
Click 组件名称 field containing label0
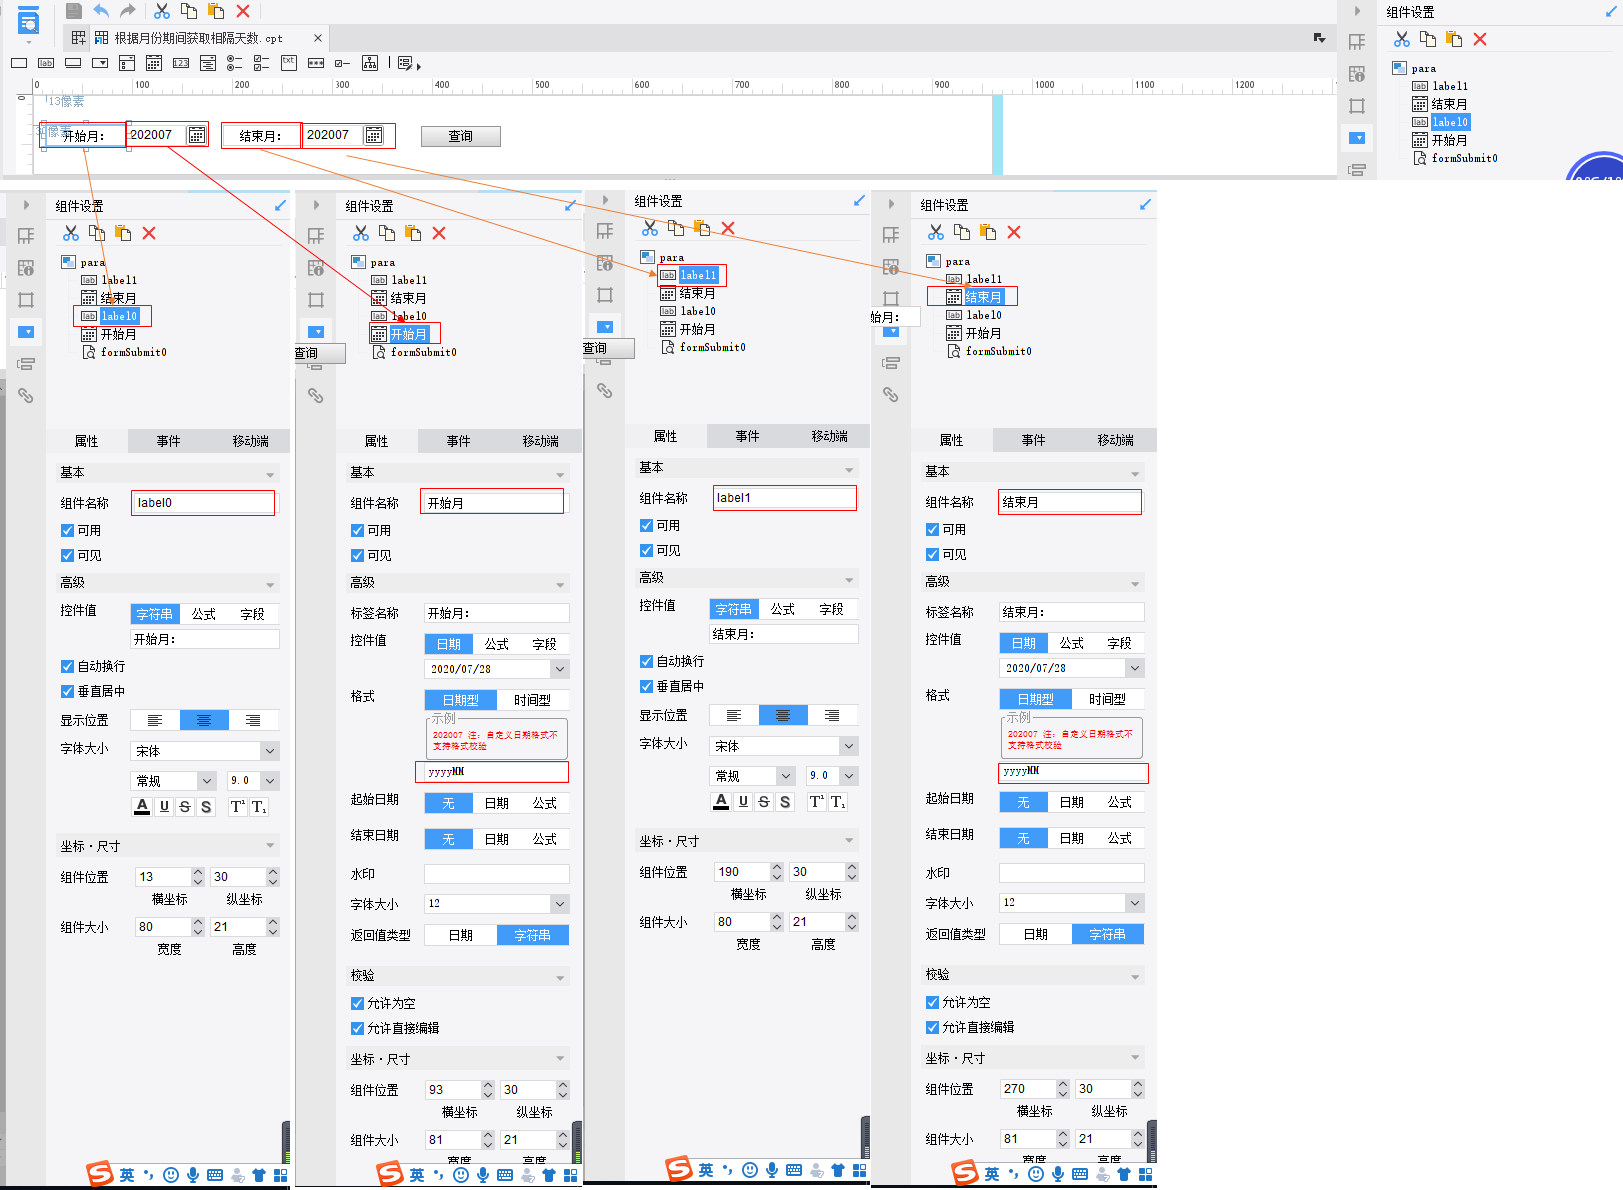pos(203,503)
